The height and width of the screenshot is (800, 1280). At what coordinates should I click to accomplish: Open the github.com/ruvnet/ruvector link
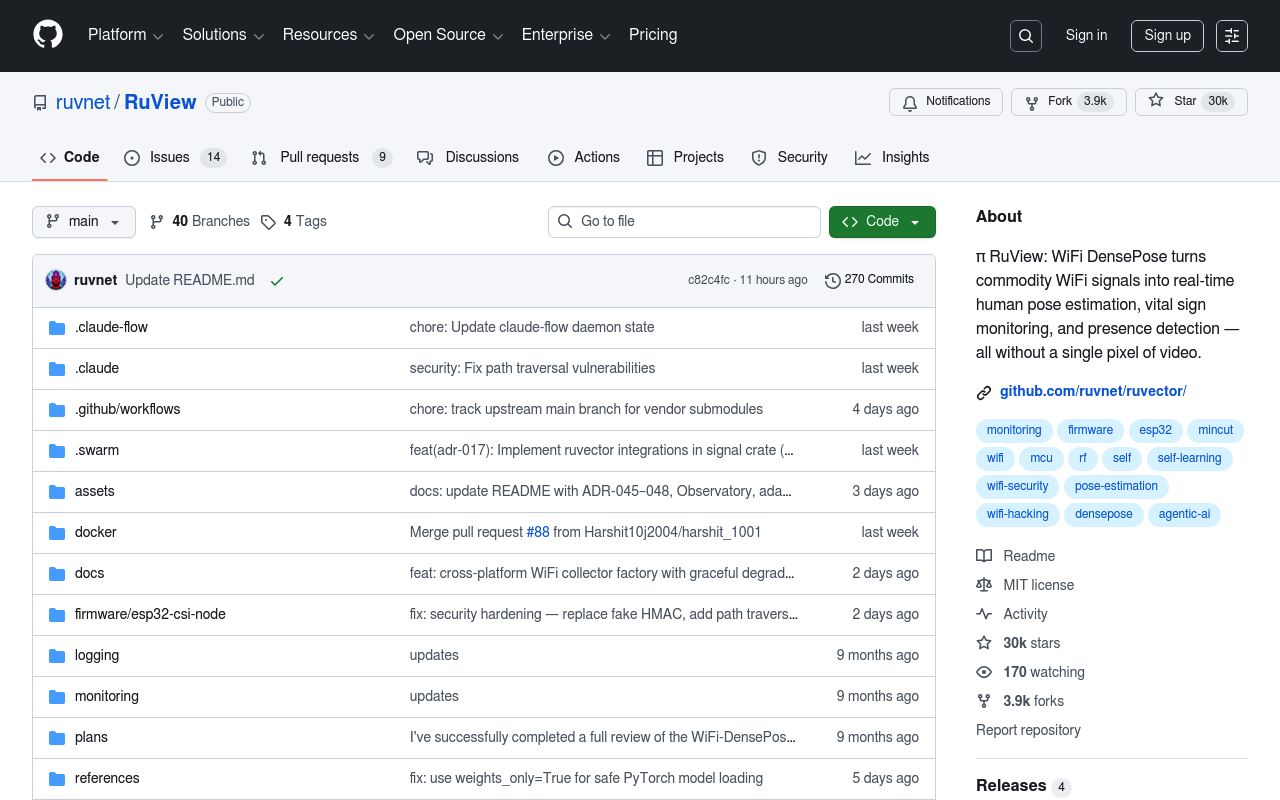click(1092, 392)
